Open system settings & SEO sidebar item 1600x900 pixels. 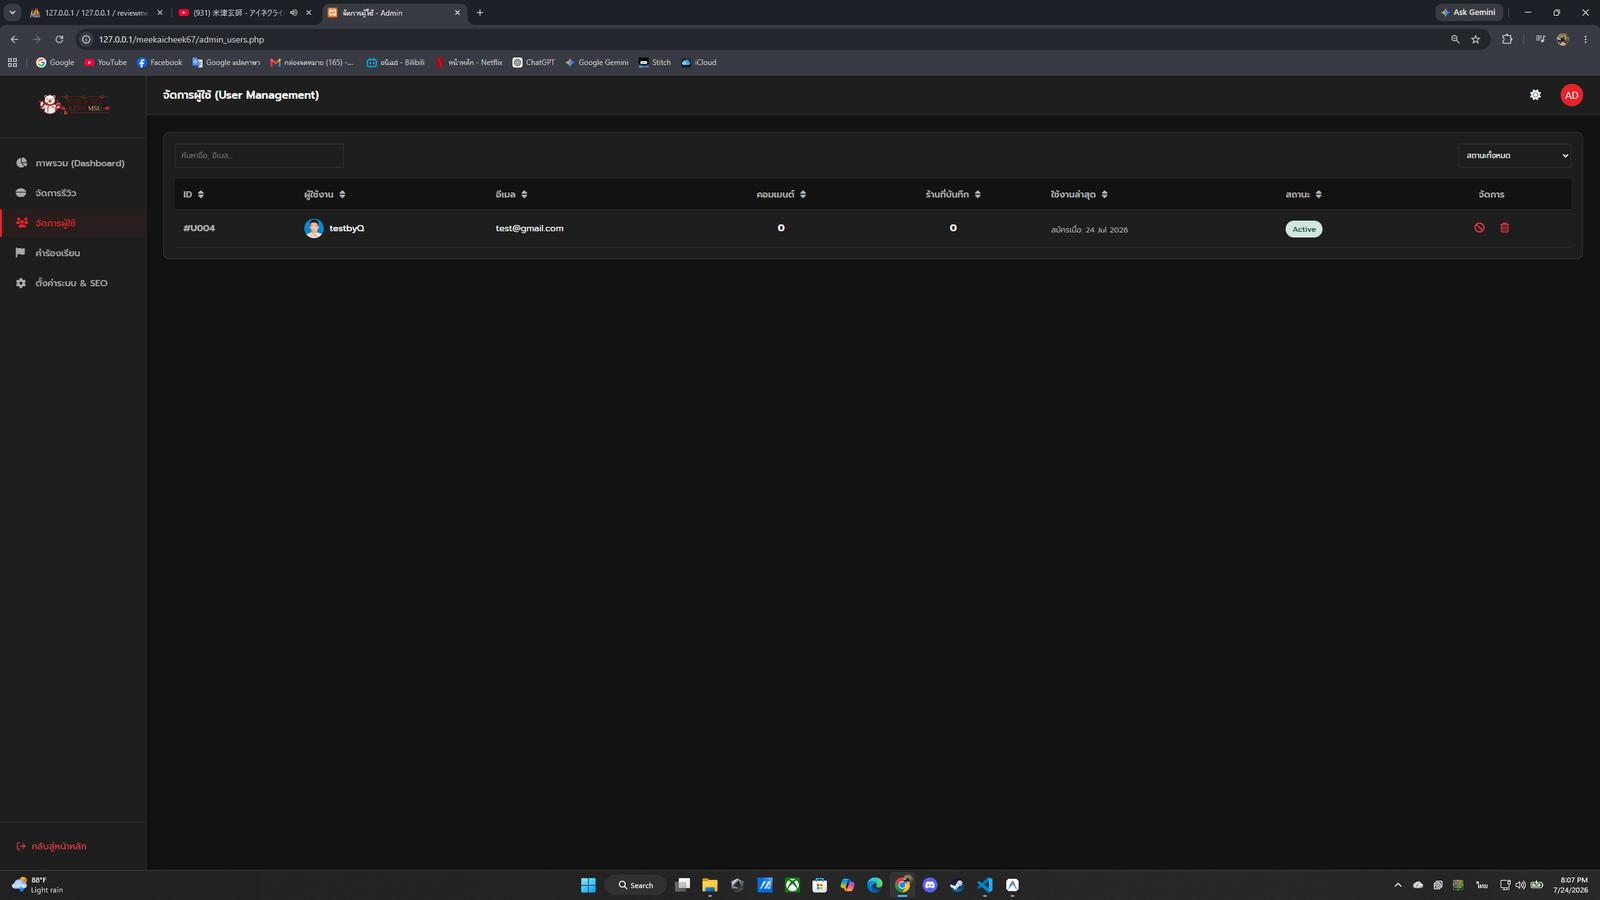point(72,283)
